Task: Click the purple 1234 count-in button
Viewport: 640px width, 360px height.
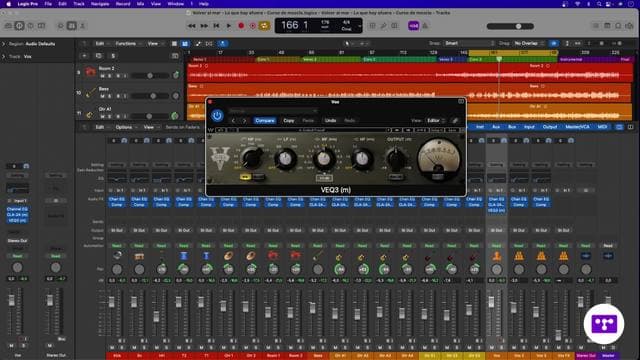Action: pos(413,26)
